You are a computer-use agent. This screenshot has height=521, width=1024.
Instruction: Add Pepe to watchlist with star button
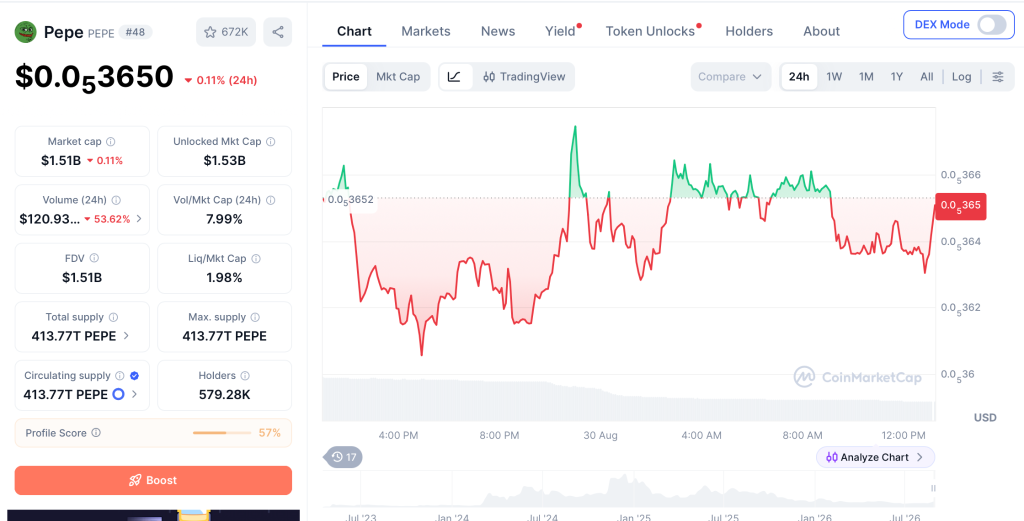[226, 32]
